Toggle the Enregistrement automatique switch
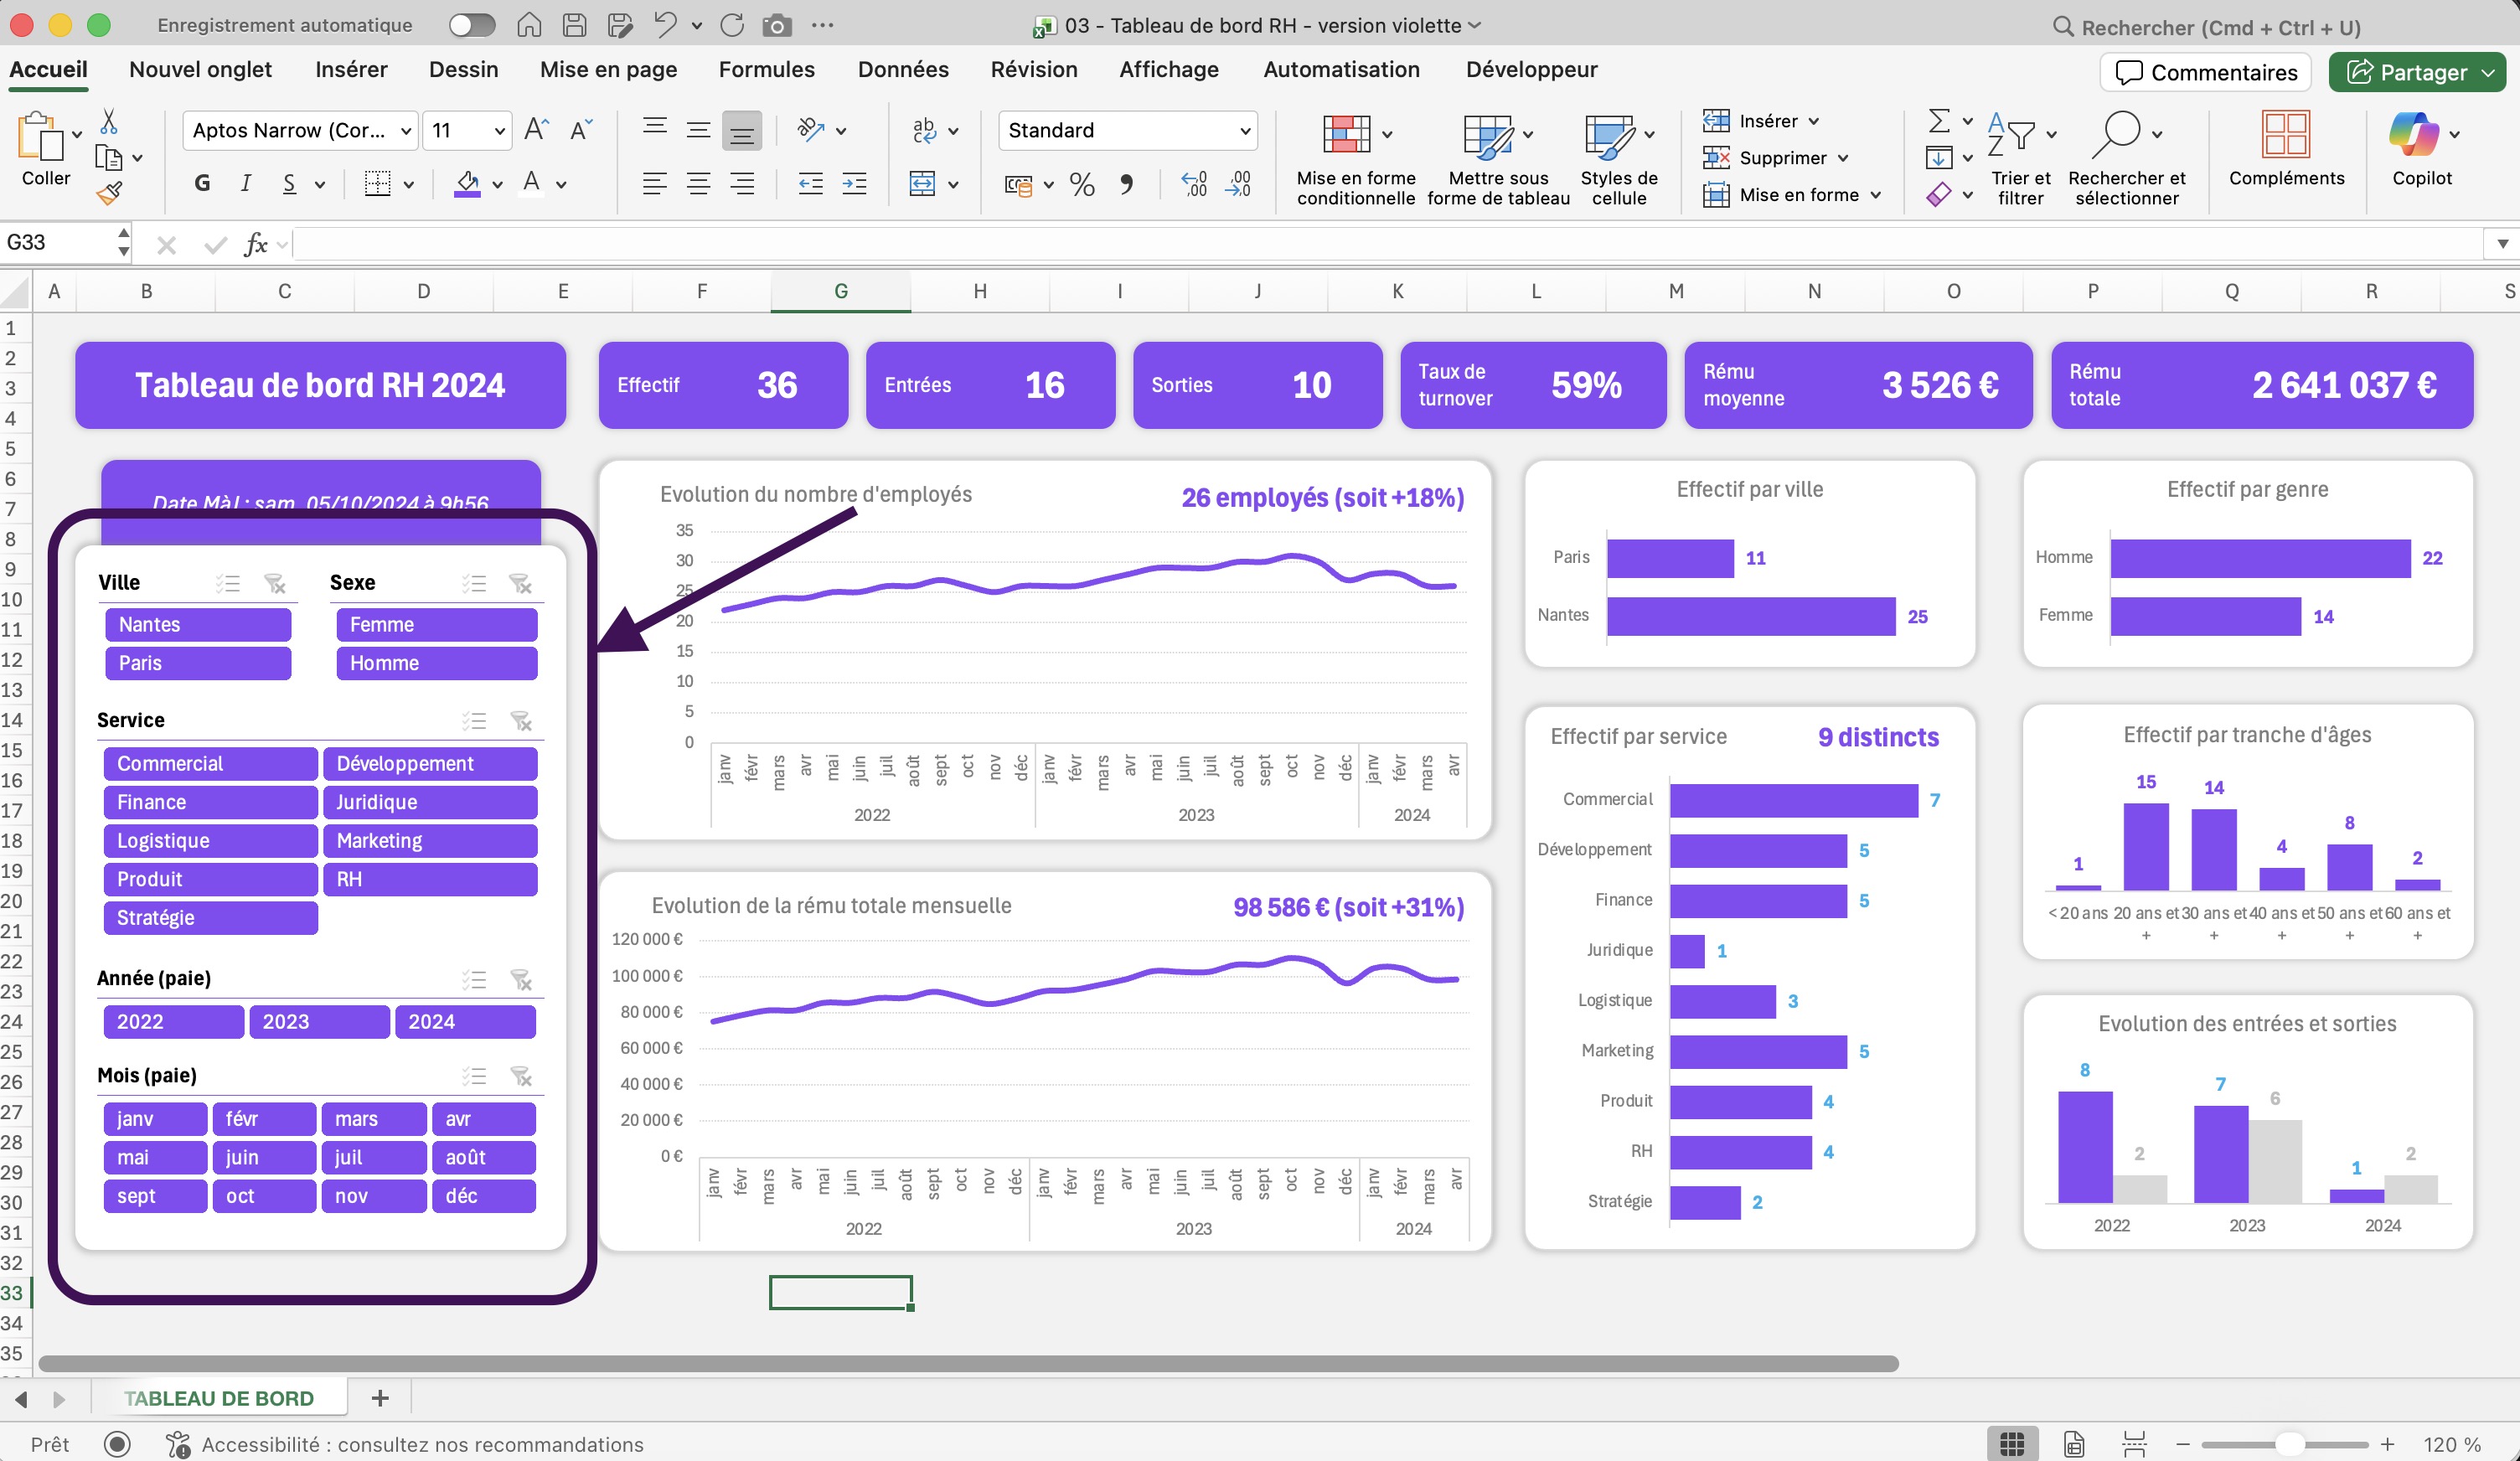Viewport: 2520px width, 1461px height. coord(471,26)
